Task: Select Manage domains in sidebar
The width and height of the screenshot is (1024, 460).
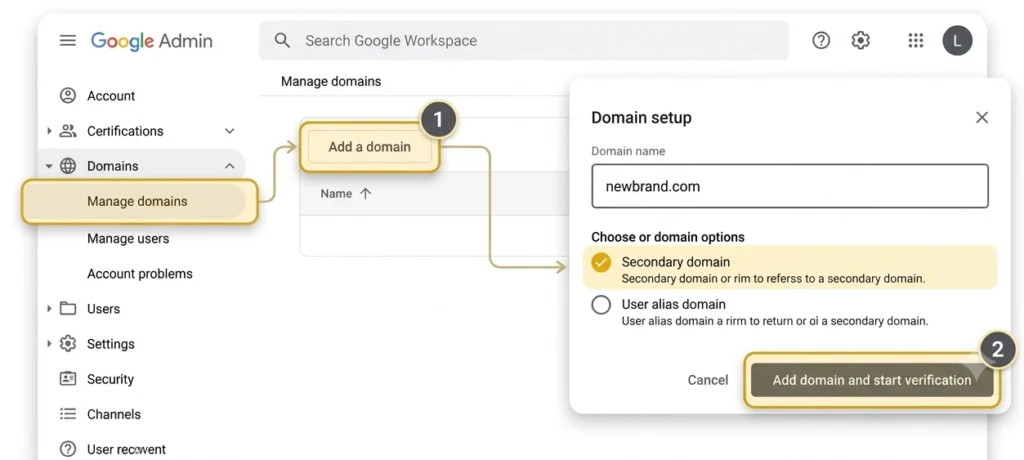Action: 140,201
